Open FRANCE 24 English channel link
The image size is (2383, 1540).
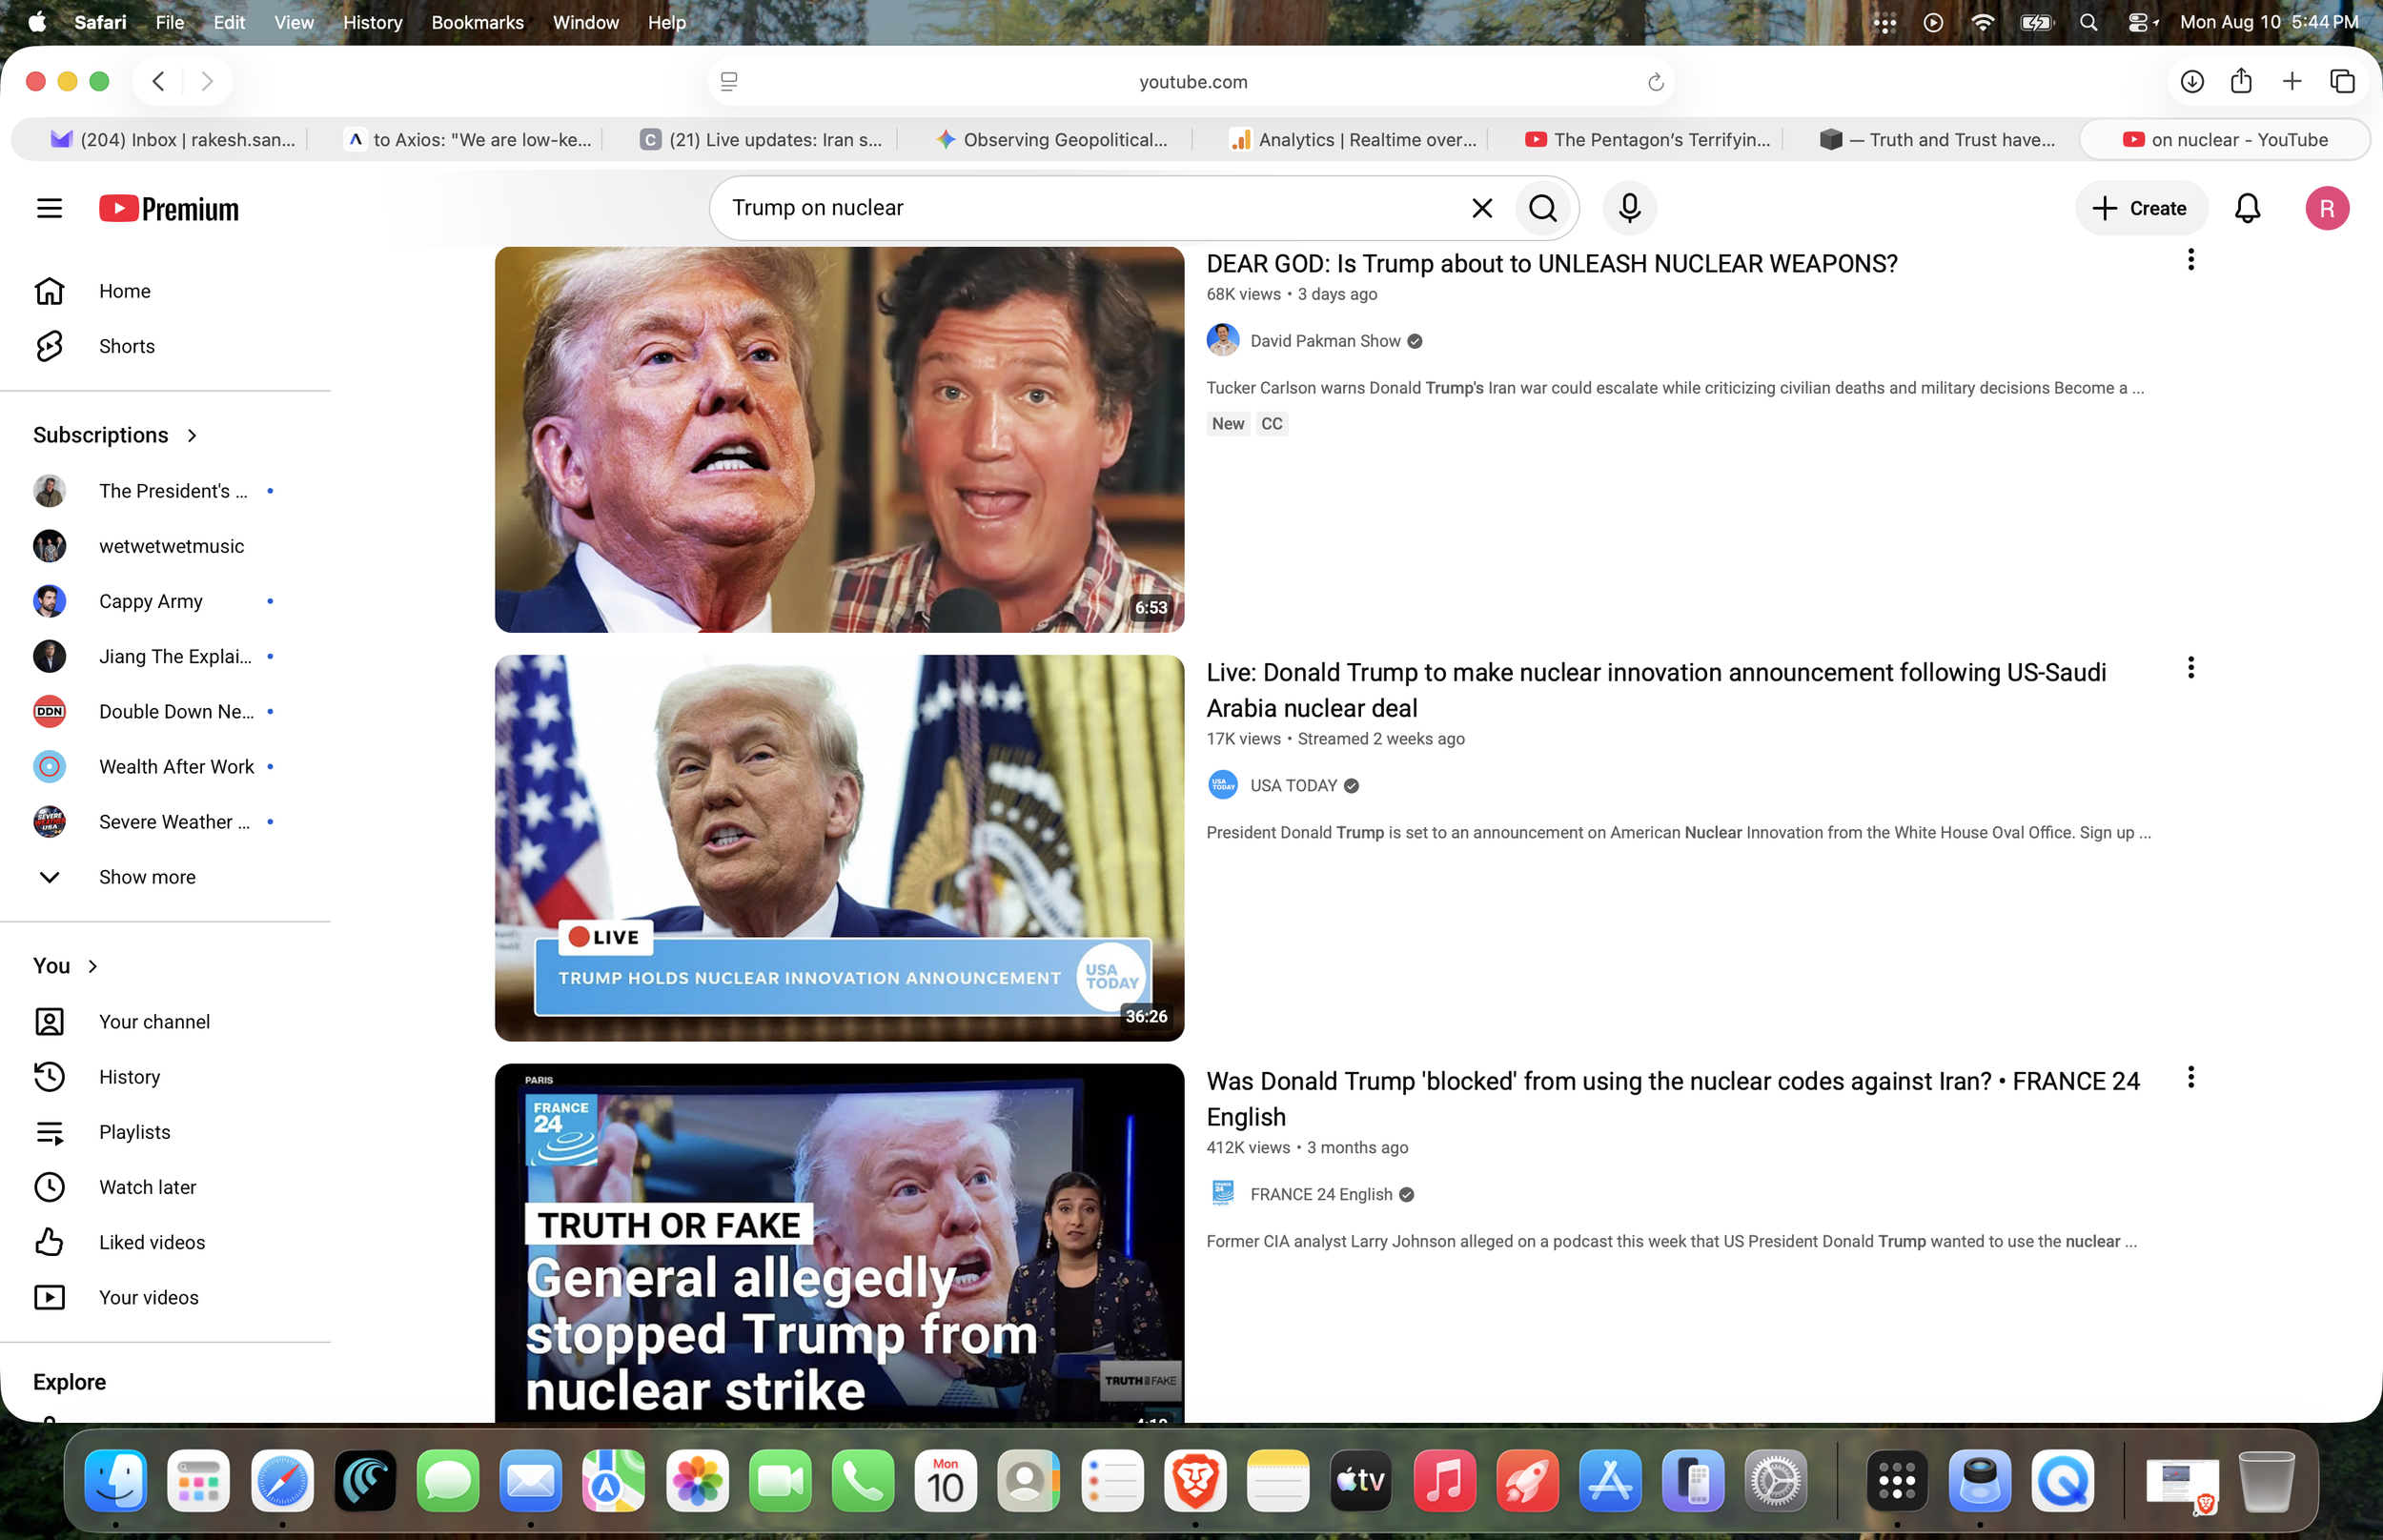pyautogui.click(x=1321, y=1195)
